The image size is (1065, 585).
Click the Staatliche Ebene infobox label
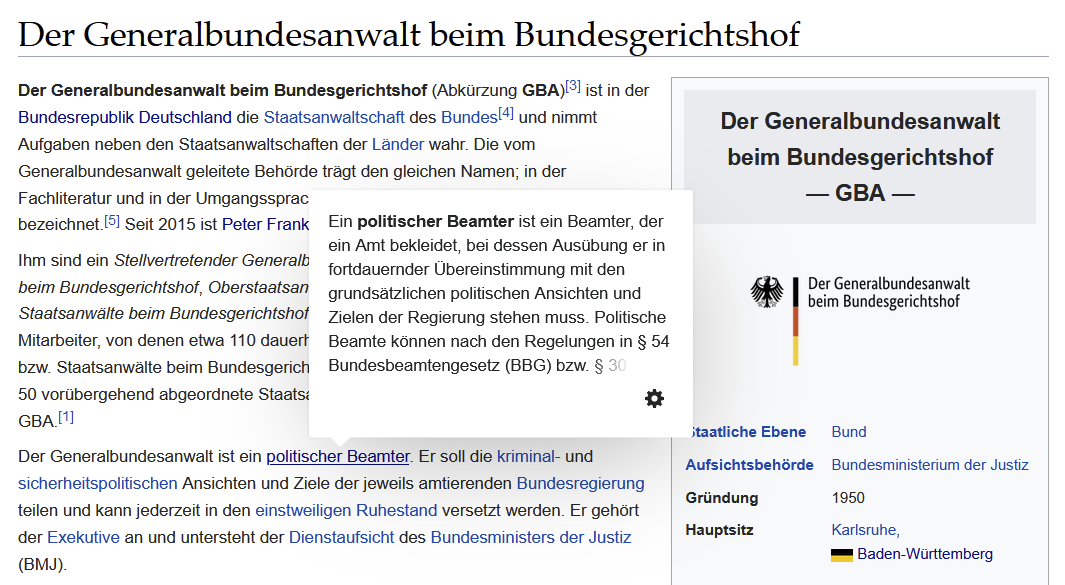coord(747,432)
